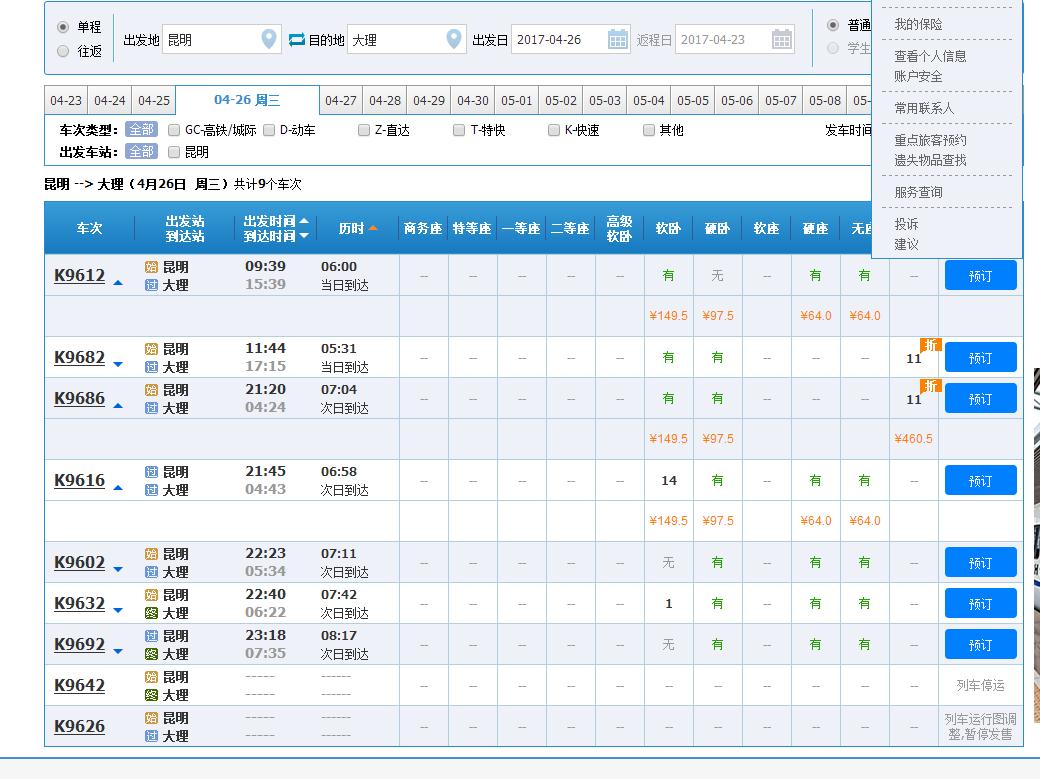Switch to the 04-27 date tab
The height and width of the screenshot is (779, 1040).
tap(341, 100)
